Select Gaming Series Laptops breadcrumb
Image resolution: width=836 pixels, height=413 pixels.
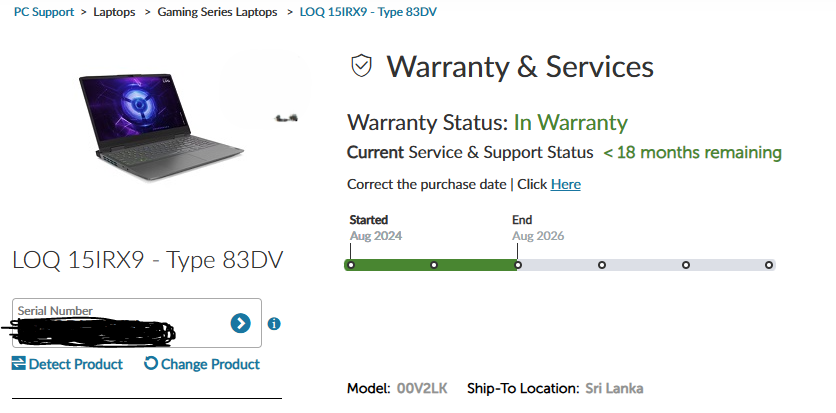(217, 12)
